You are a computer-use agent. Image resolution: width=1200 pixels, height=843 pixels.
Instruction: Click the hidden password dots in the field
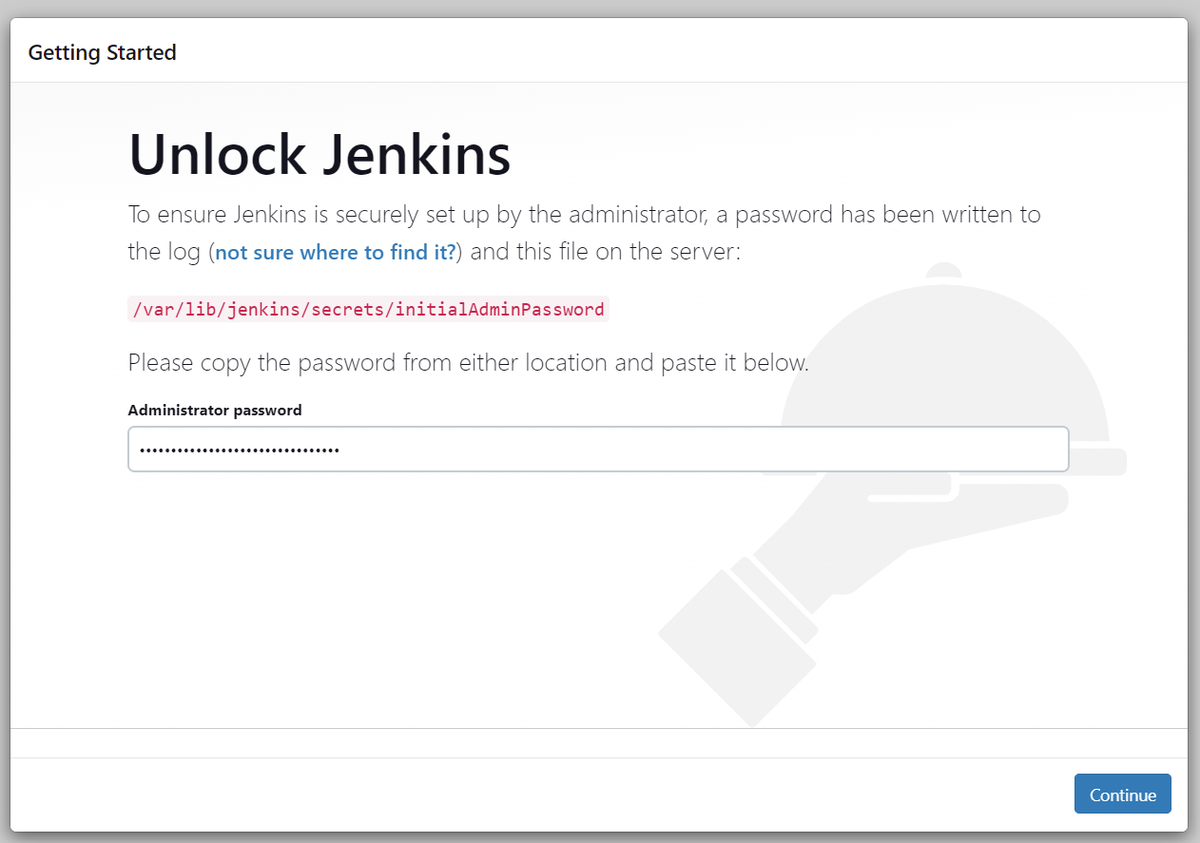point(240,449)
